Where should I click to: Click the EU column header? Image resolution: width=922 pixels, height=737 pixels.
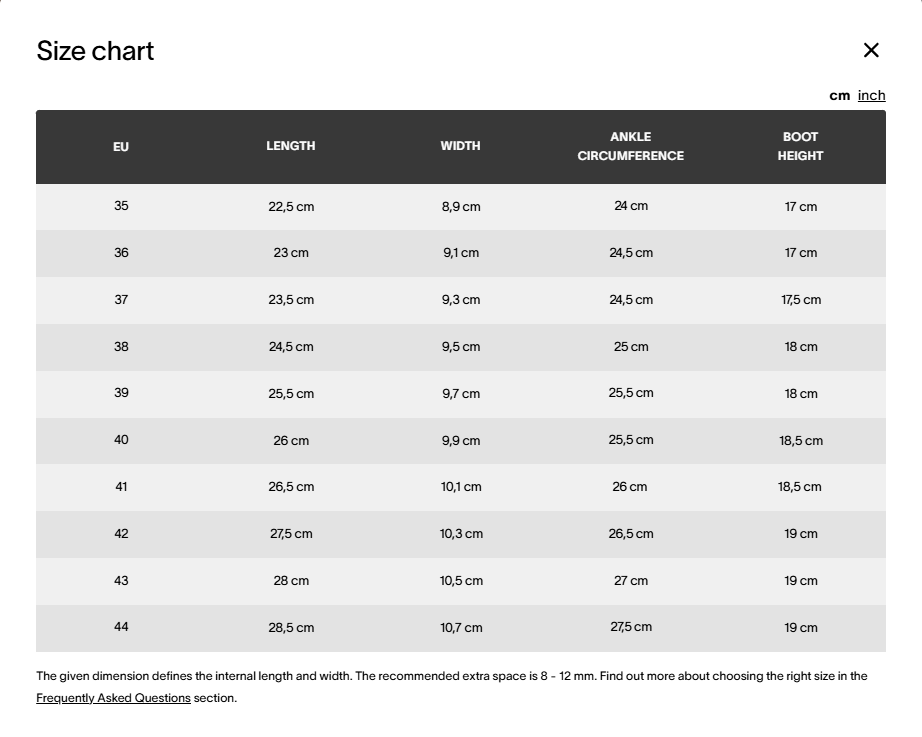(121, 146)
